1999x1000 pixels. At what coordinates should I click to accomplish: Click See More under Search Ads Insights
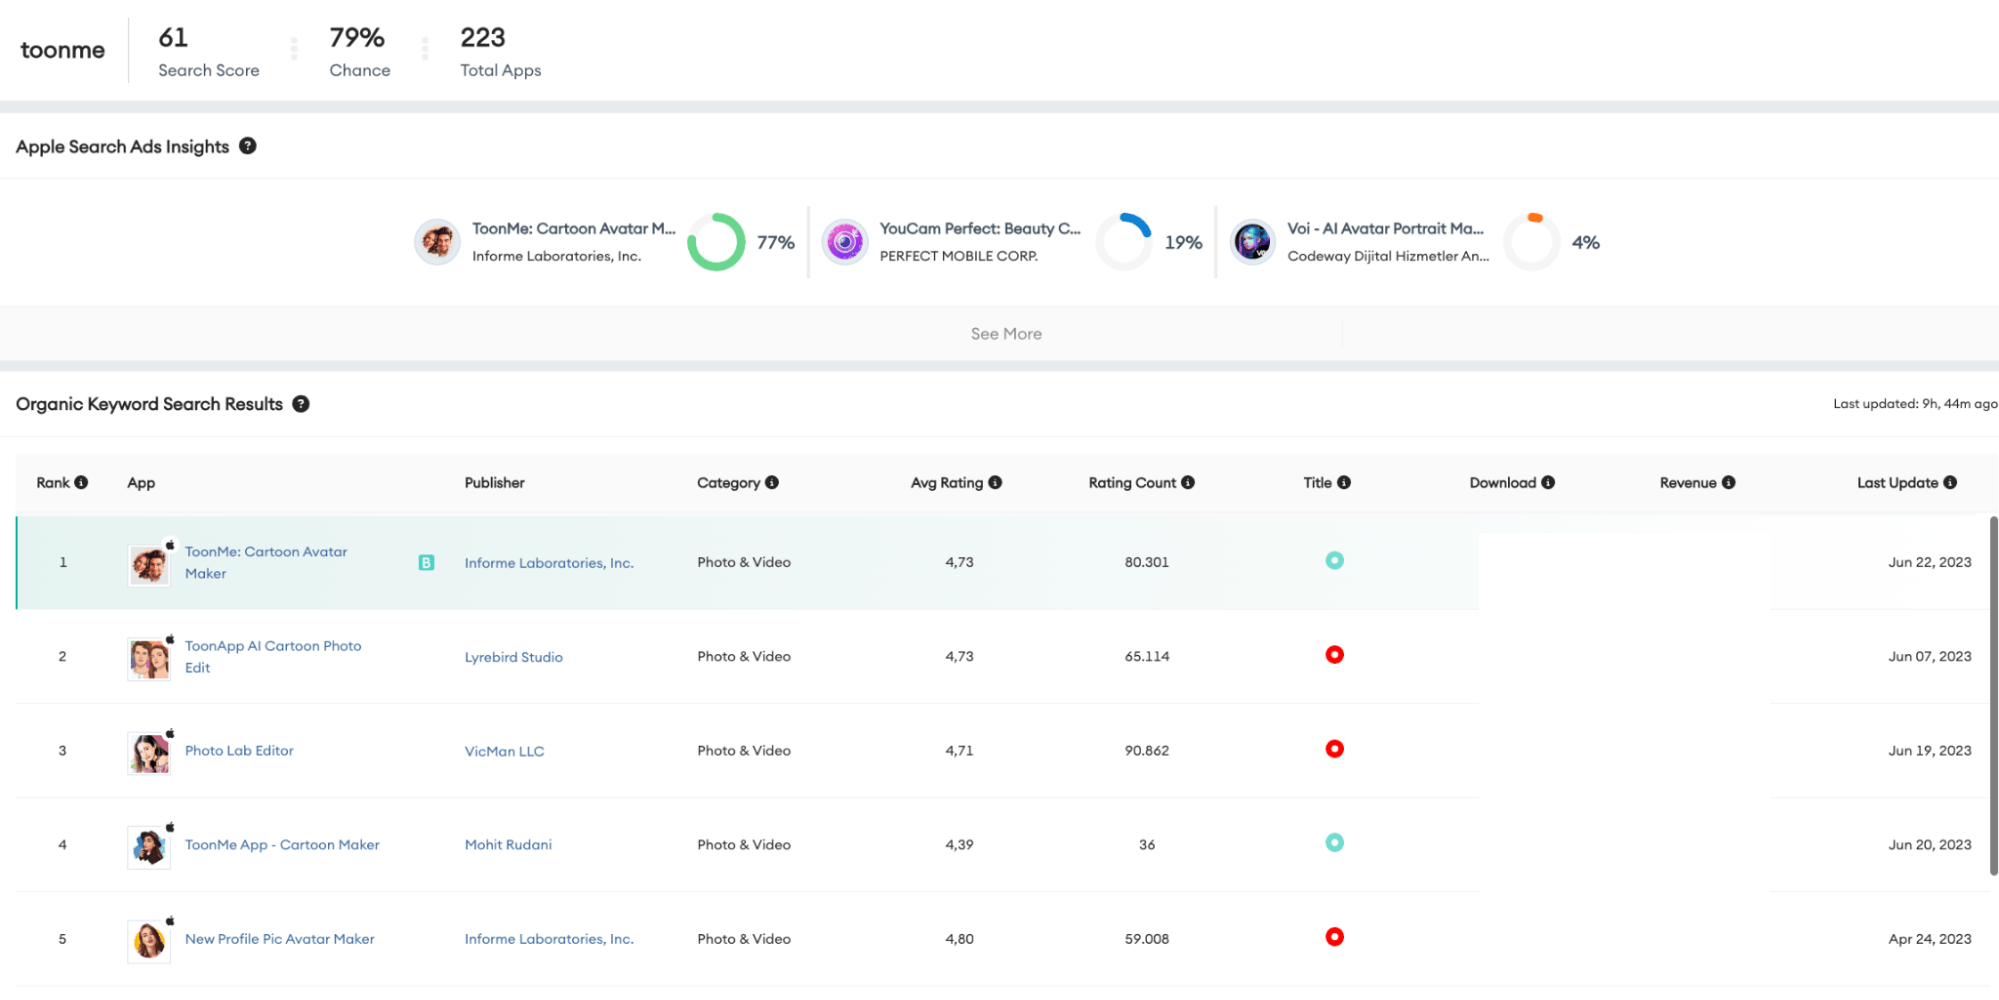1006,334
